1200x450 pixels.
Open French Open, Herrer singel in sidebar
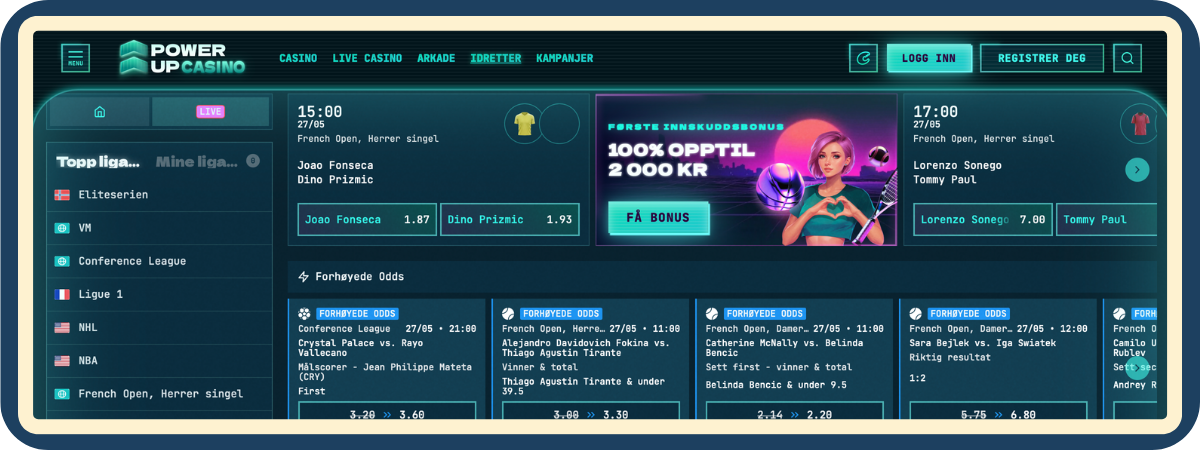(159, 394)
